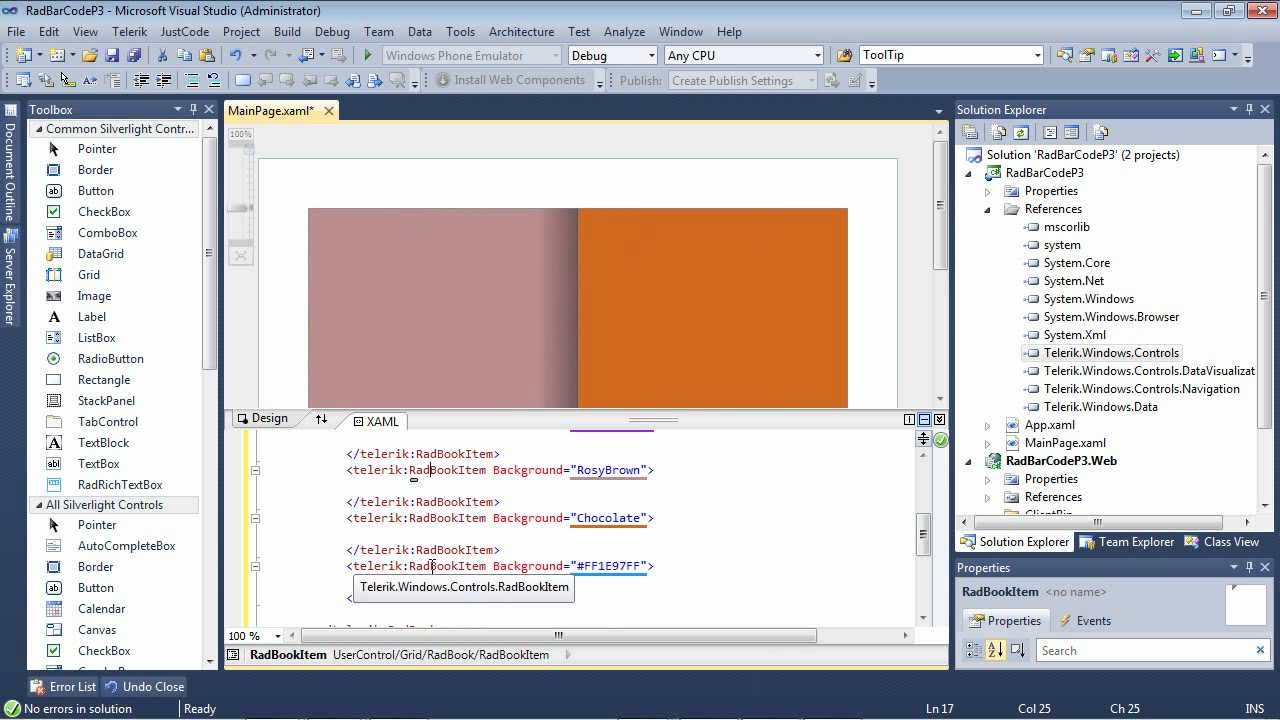
Task: Click the Uncomment Selection icon
Action: coord(213,80)
